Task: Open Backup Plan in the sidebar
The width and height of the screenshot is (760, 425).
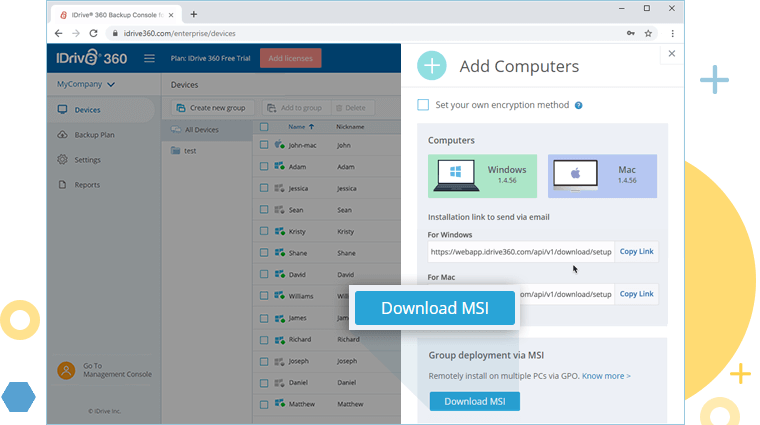Action: click(x=94, y=135)
